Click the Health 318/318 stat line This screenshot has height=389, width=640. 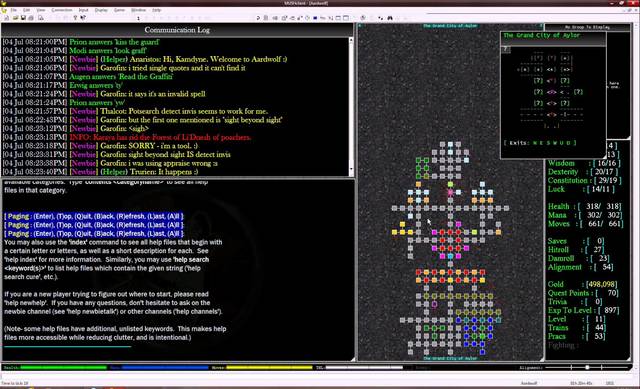[x=584, y=207]
